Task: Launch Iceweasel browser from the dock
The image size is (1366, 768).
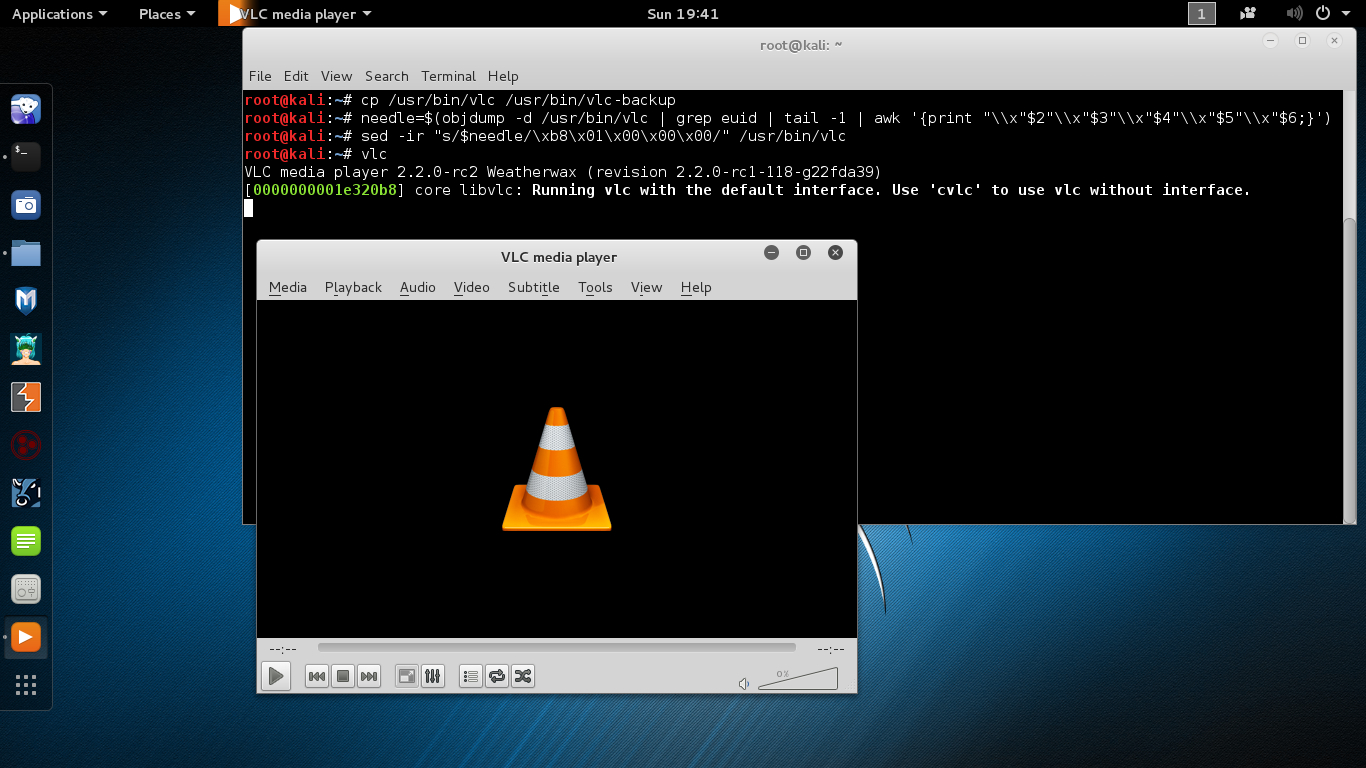Action: 26,108
